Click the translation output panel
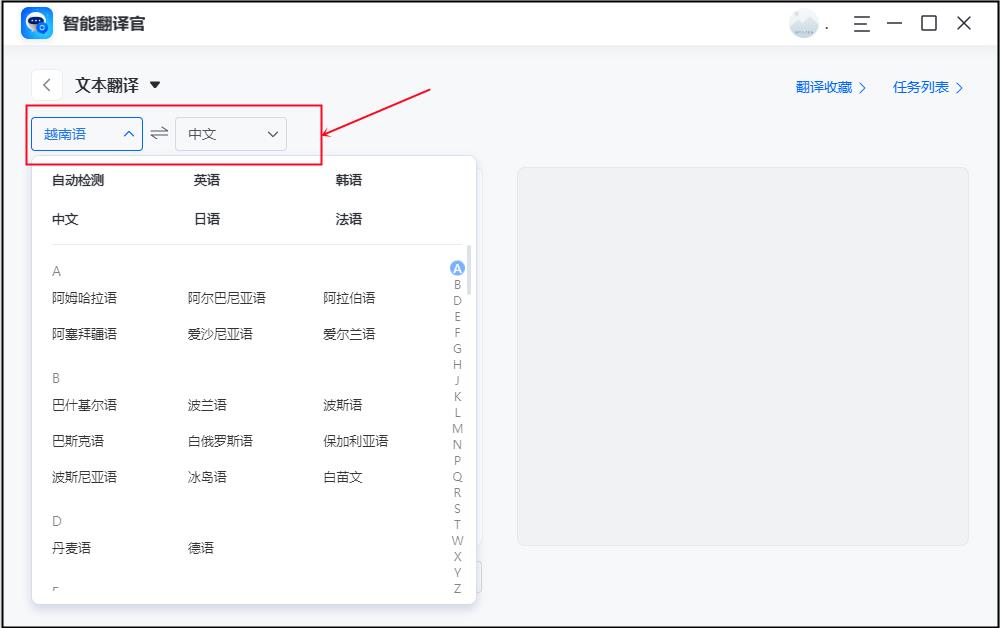The height and width of the screenshot is (628, 1000). click(x=742, y=356)
